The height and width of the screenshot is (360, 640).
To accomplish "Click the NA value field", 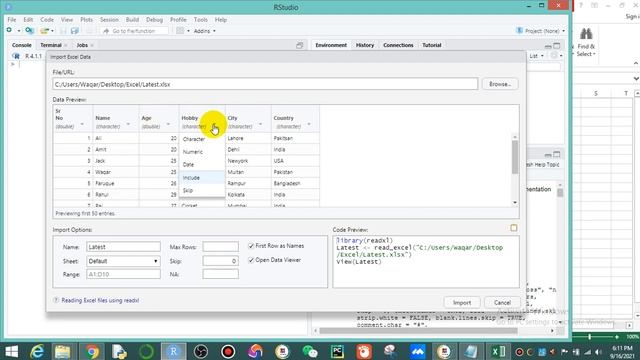I will (220, 274).
